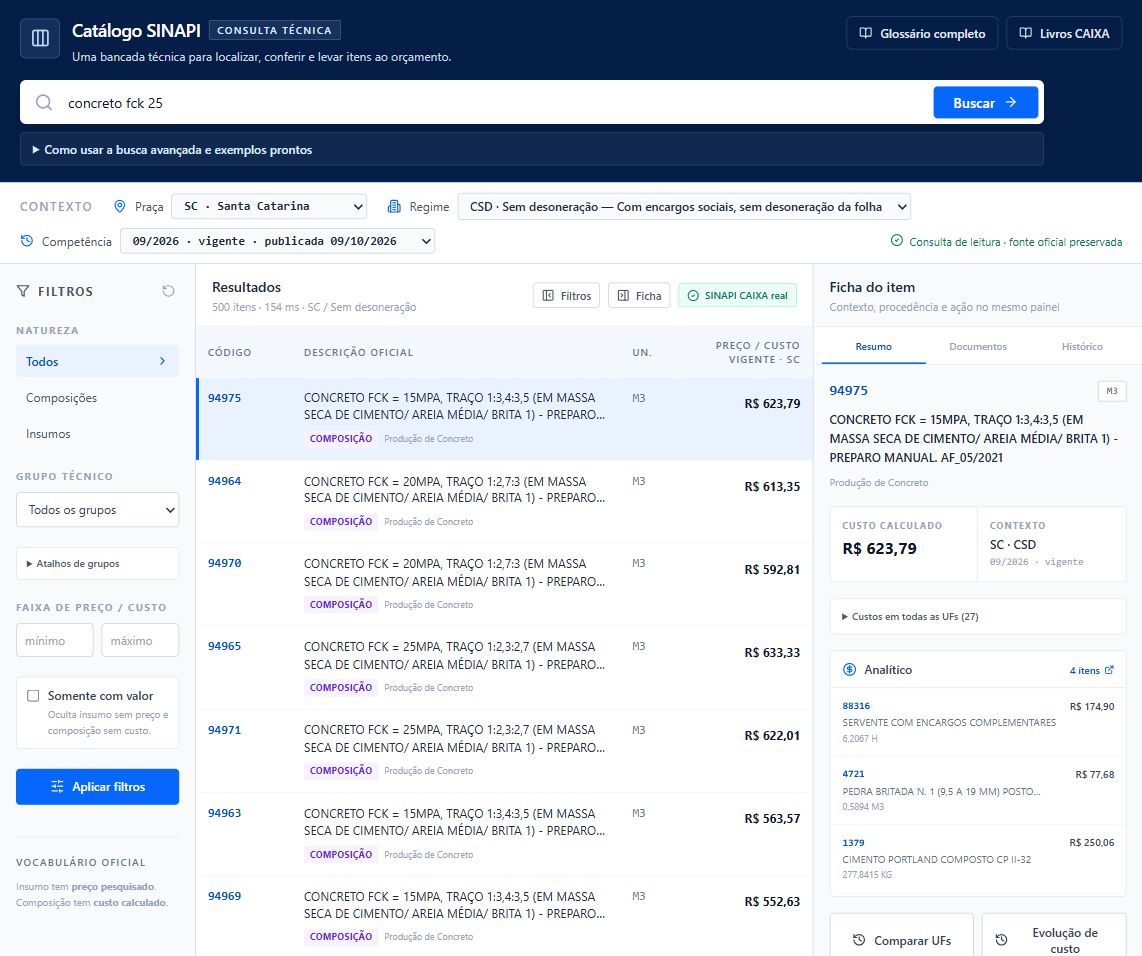Screen dimensions: 1142x956
Task: Click the M3 unit badge in Ficha
Action: pyautogui.click(x=1111, y=391)
